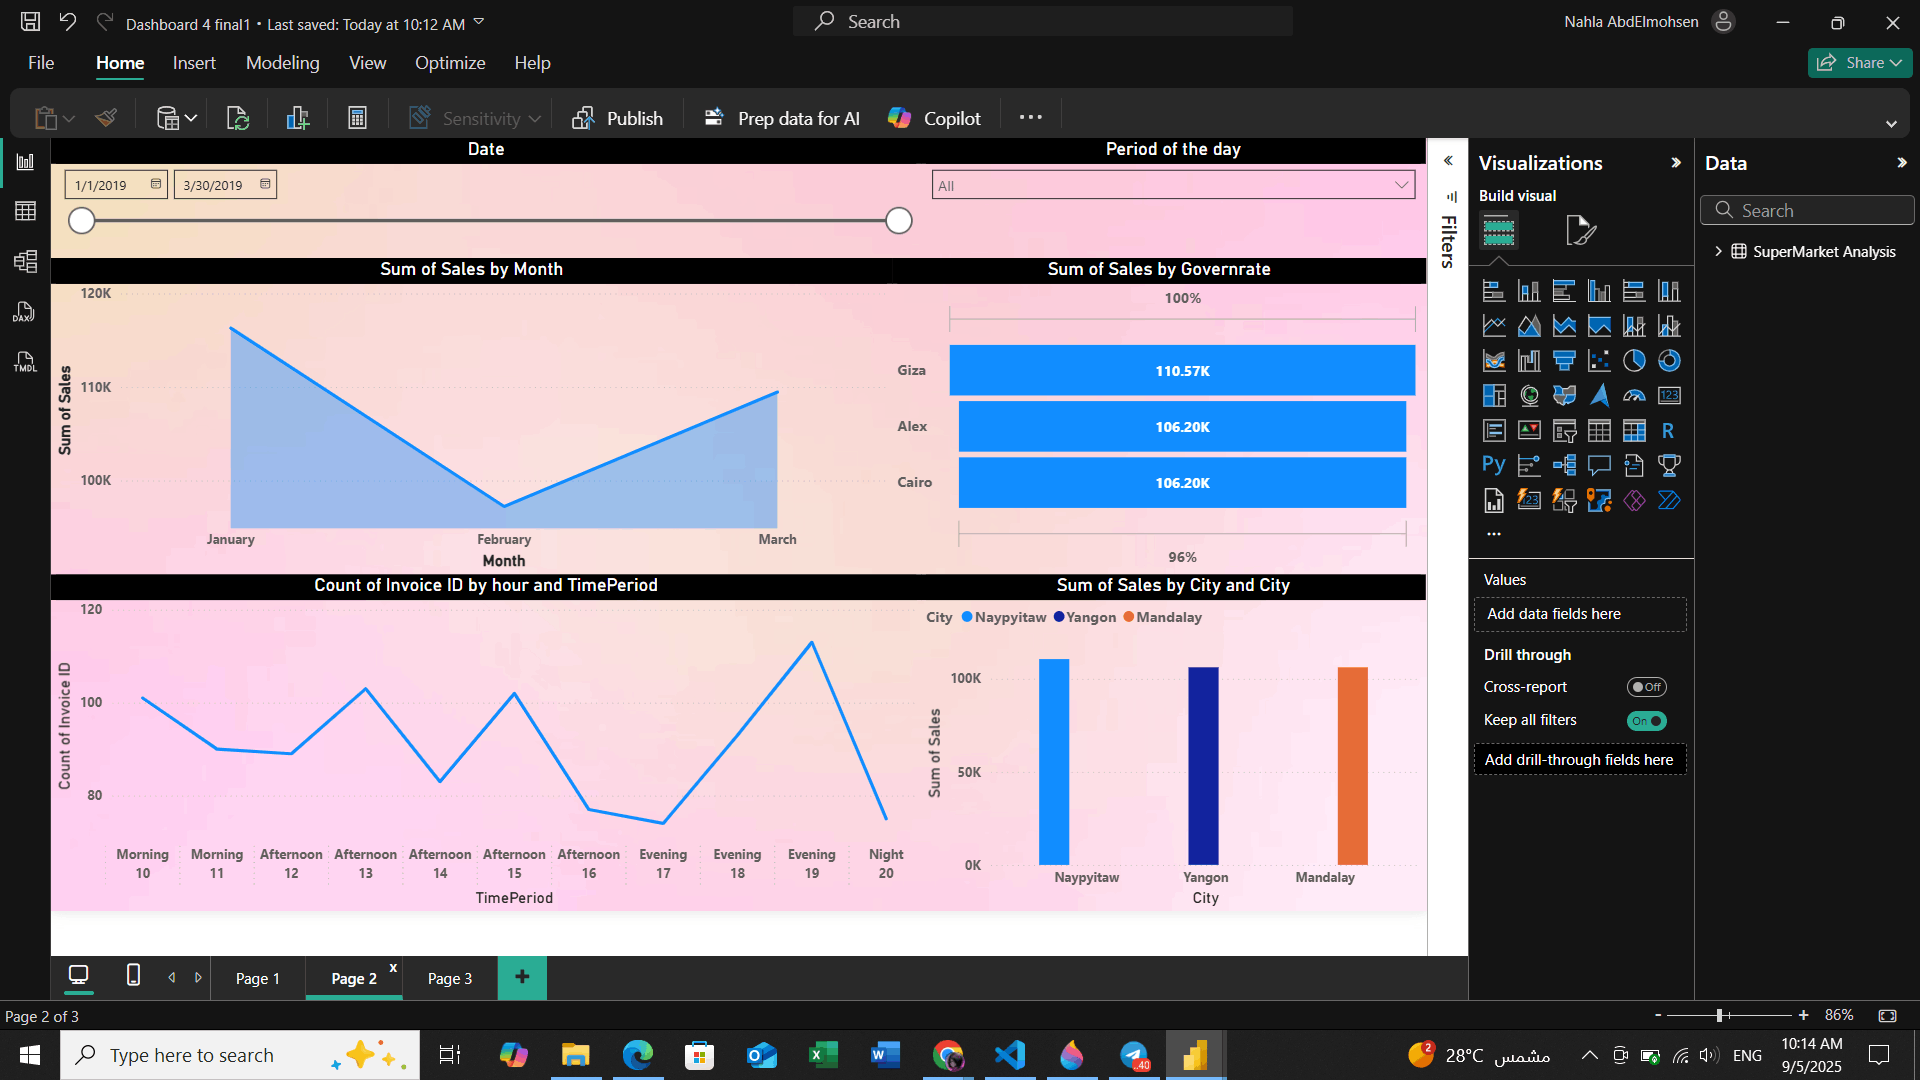1920x1080 pixels.
Task: Click Publish in the ribbon
Action: pyautogui.click(x=618, y=117)
